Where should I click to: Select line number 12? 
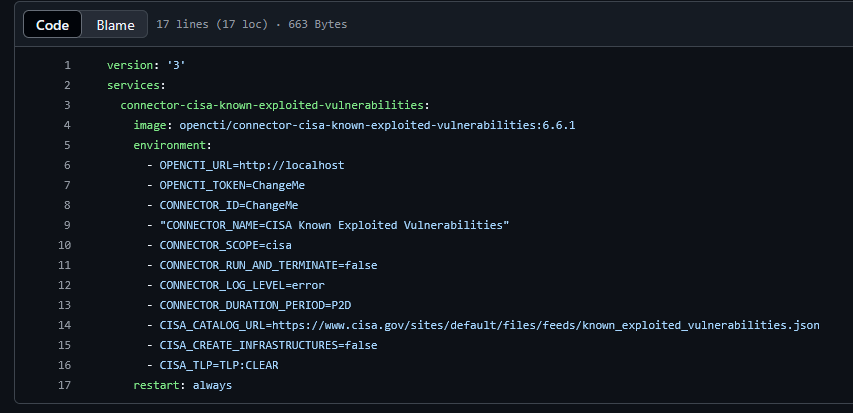65,285
